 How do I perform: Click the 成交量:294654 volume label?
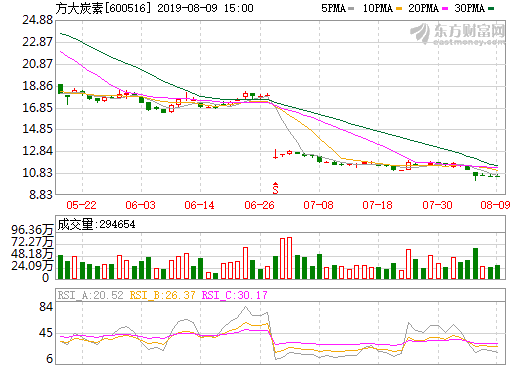point(96,224)
